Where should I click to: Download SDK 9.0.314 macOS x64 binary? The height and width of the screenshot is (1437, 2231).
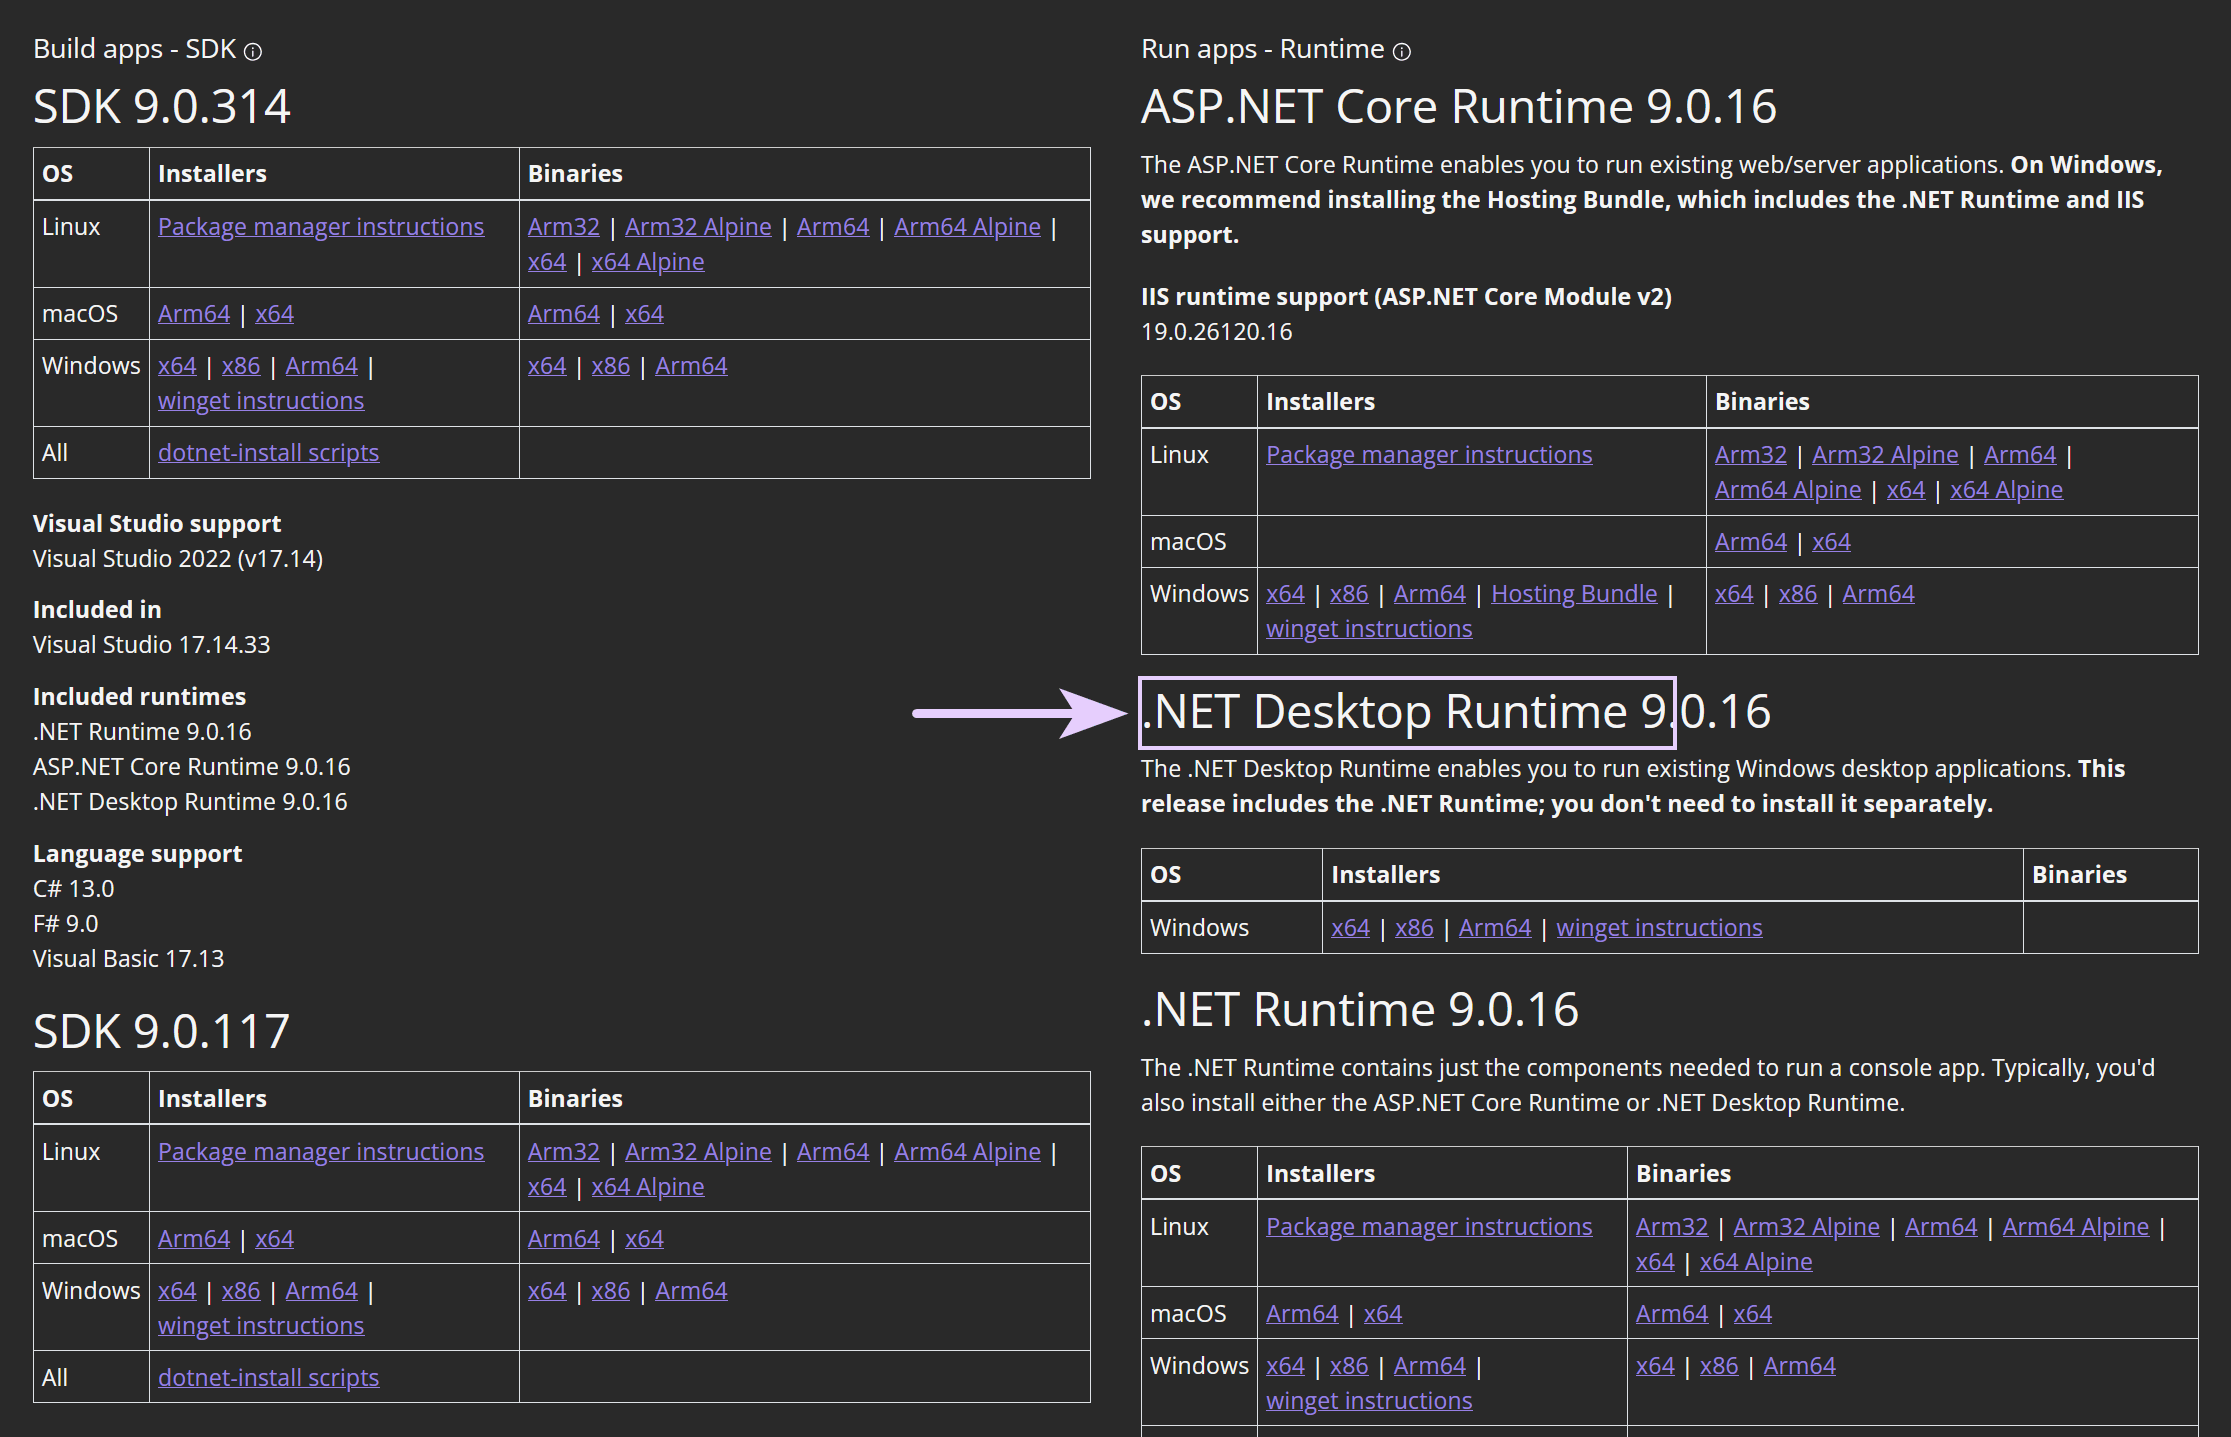click(644, 314)
